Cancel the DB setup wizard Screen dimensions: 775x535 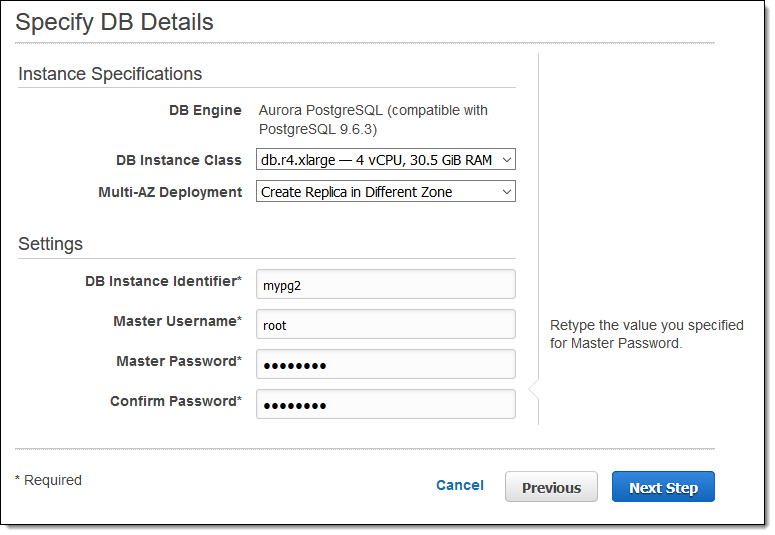point(460,485)
